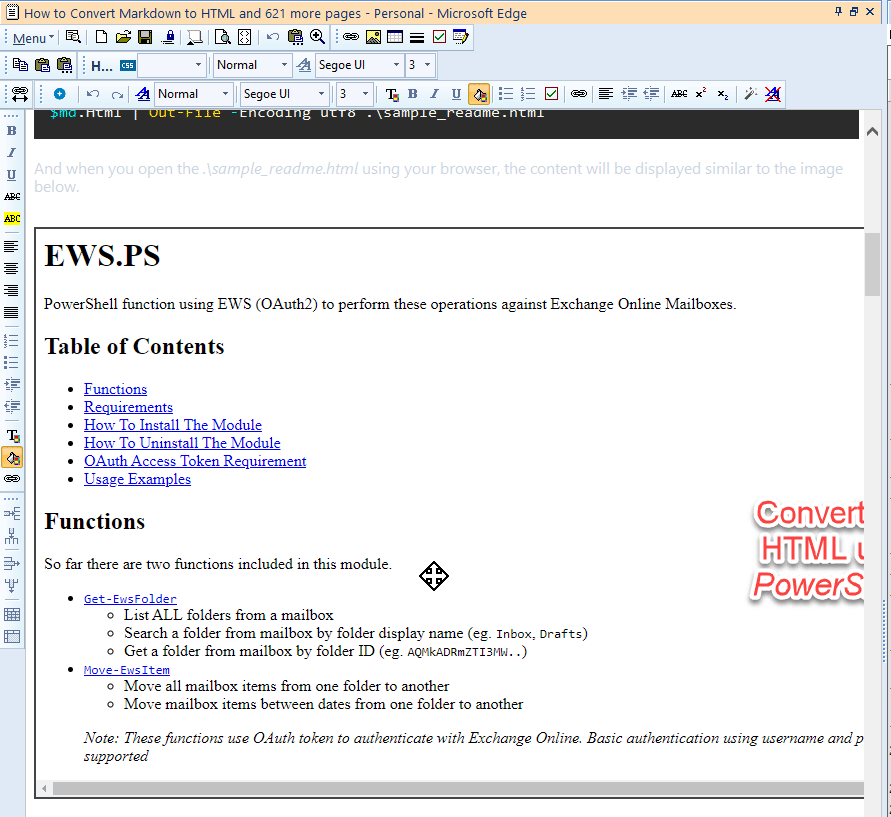891x817 pixels.
Task: Click the scroll up arrow of the vertical scrollbar
Action: click(872, 132)
